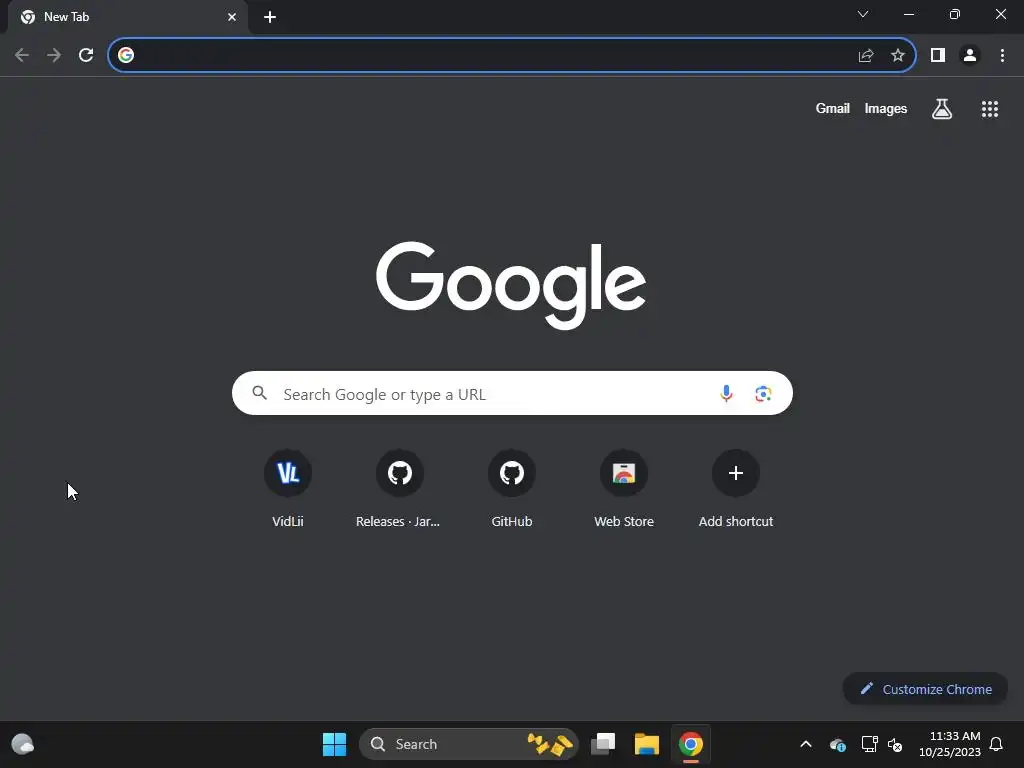Reload the page with refresh icon

86,56
